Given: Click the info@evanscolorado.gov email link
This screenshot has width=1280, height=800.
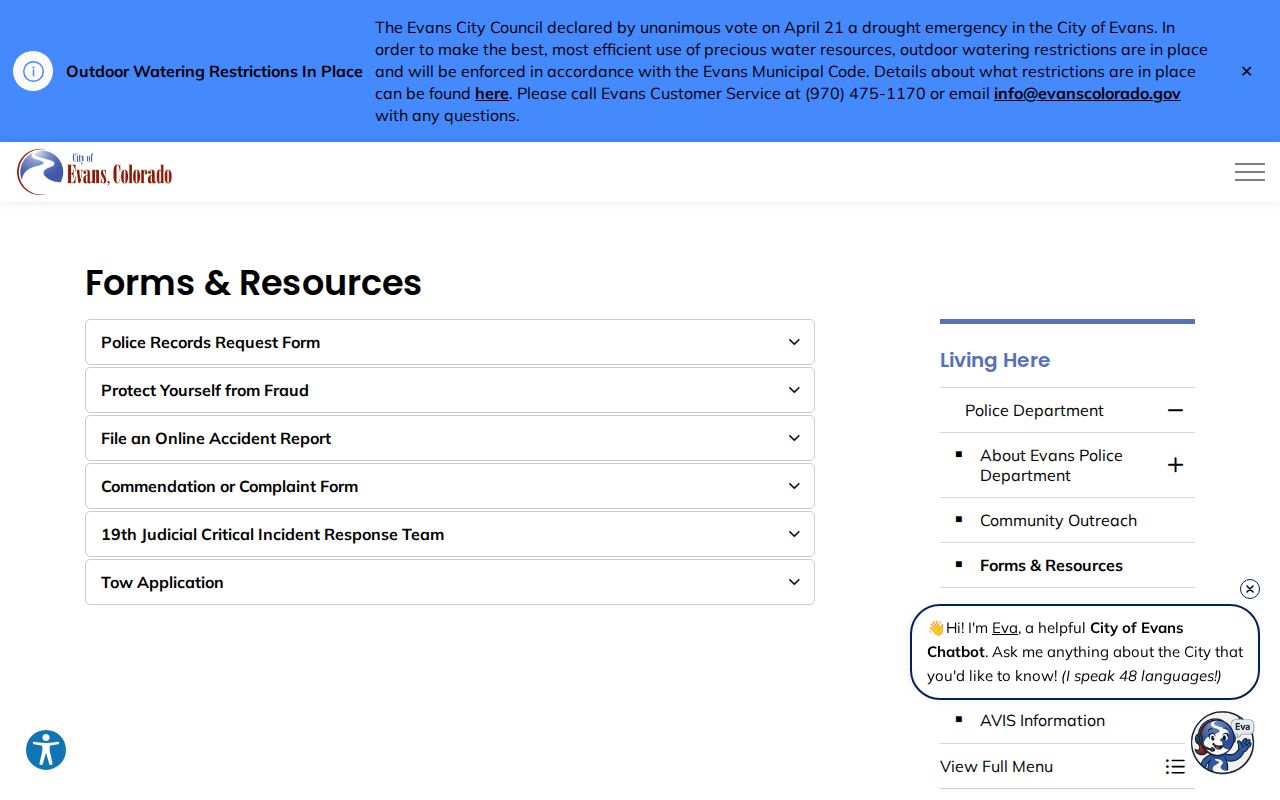Looking at the screenshot, I should pyautogui.click(x=1087, y=93).
